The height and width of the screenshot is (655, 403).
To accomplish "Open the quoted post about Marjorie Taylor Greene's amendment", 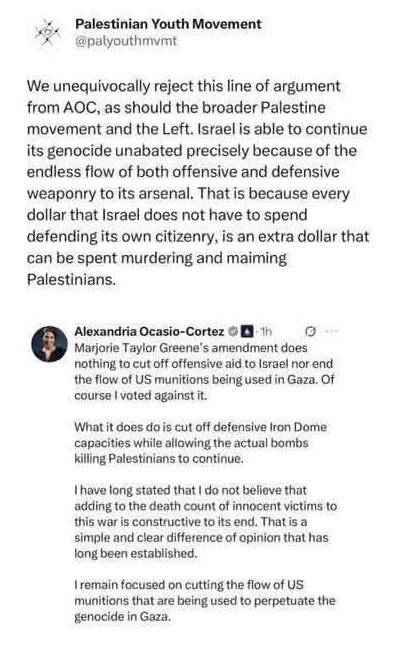I will coord(205,474).
